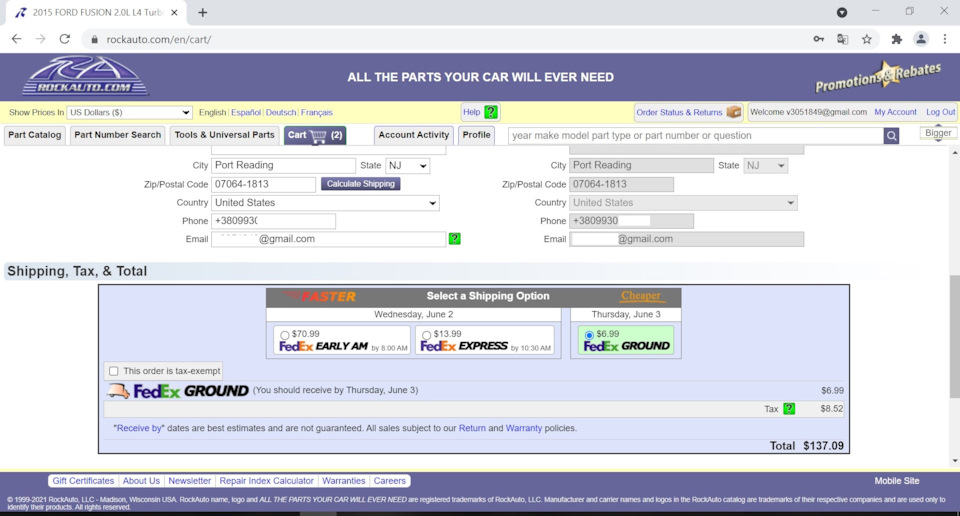
Task: Click the page vertical scrollbar
Action: [x=954, y=336]
